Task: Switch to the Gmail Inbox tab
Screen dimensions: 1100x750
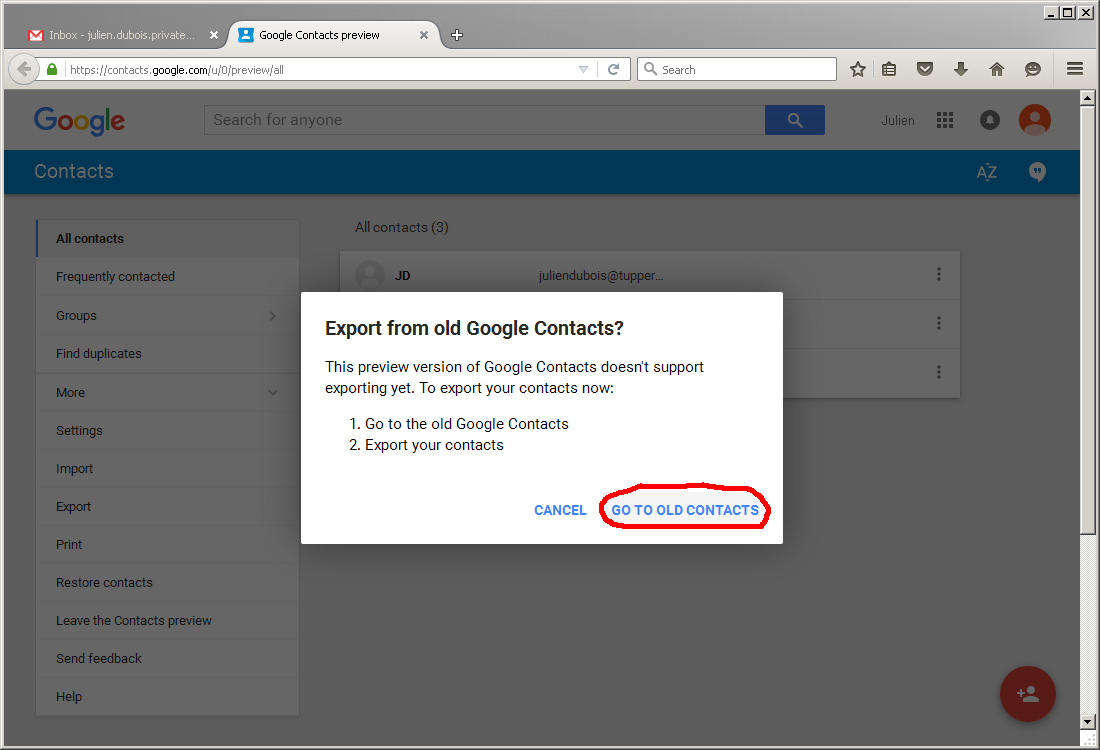Action: [120, 35]
